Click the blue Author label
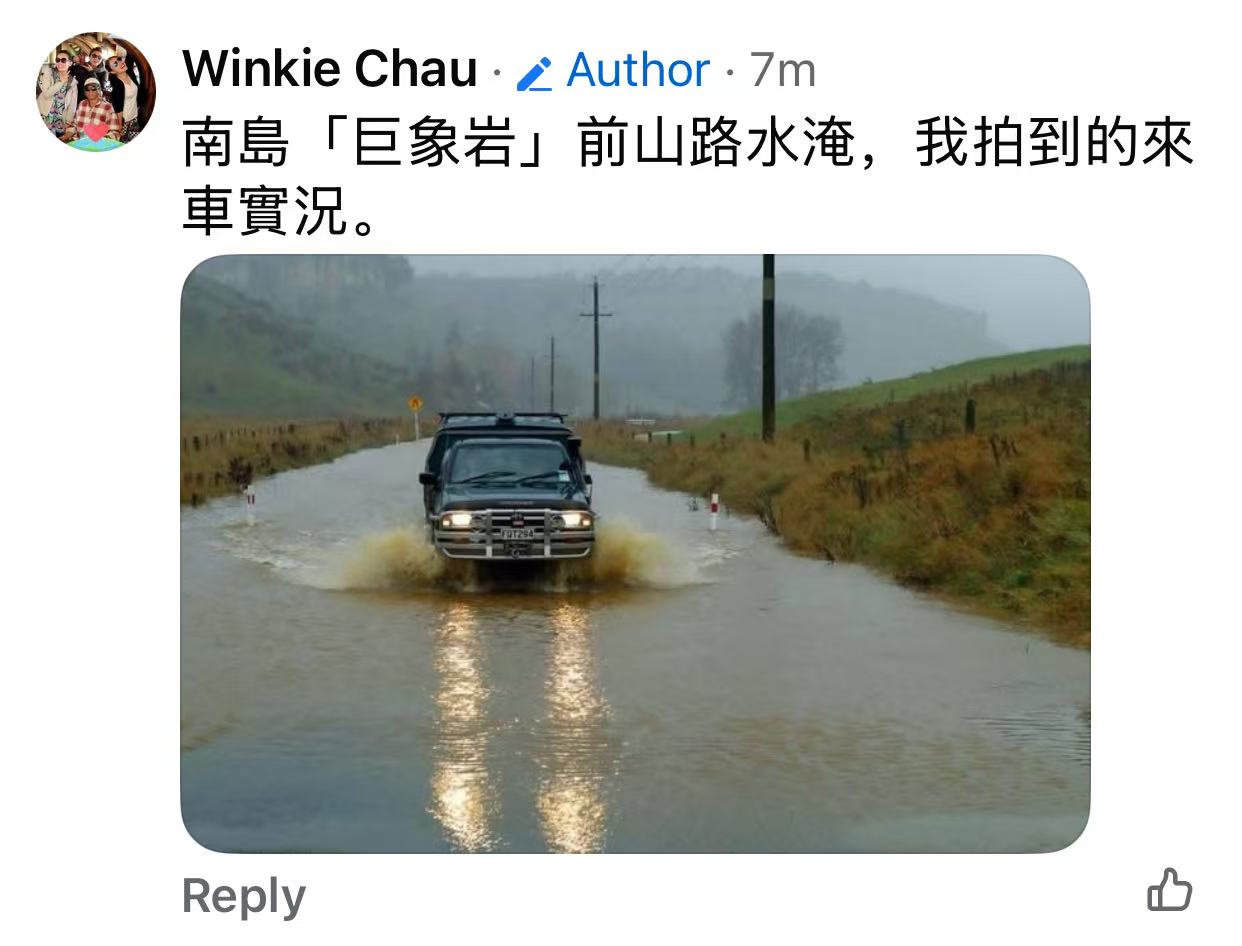The width and height of the screenshot is (1242, 946). coord(638,70)
